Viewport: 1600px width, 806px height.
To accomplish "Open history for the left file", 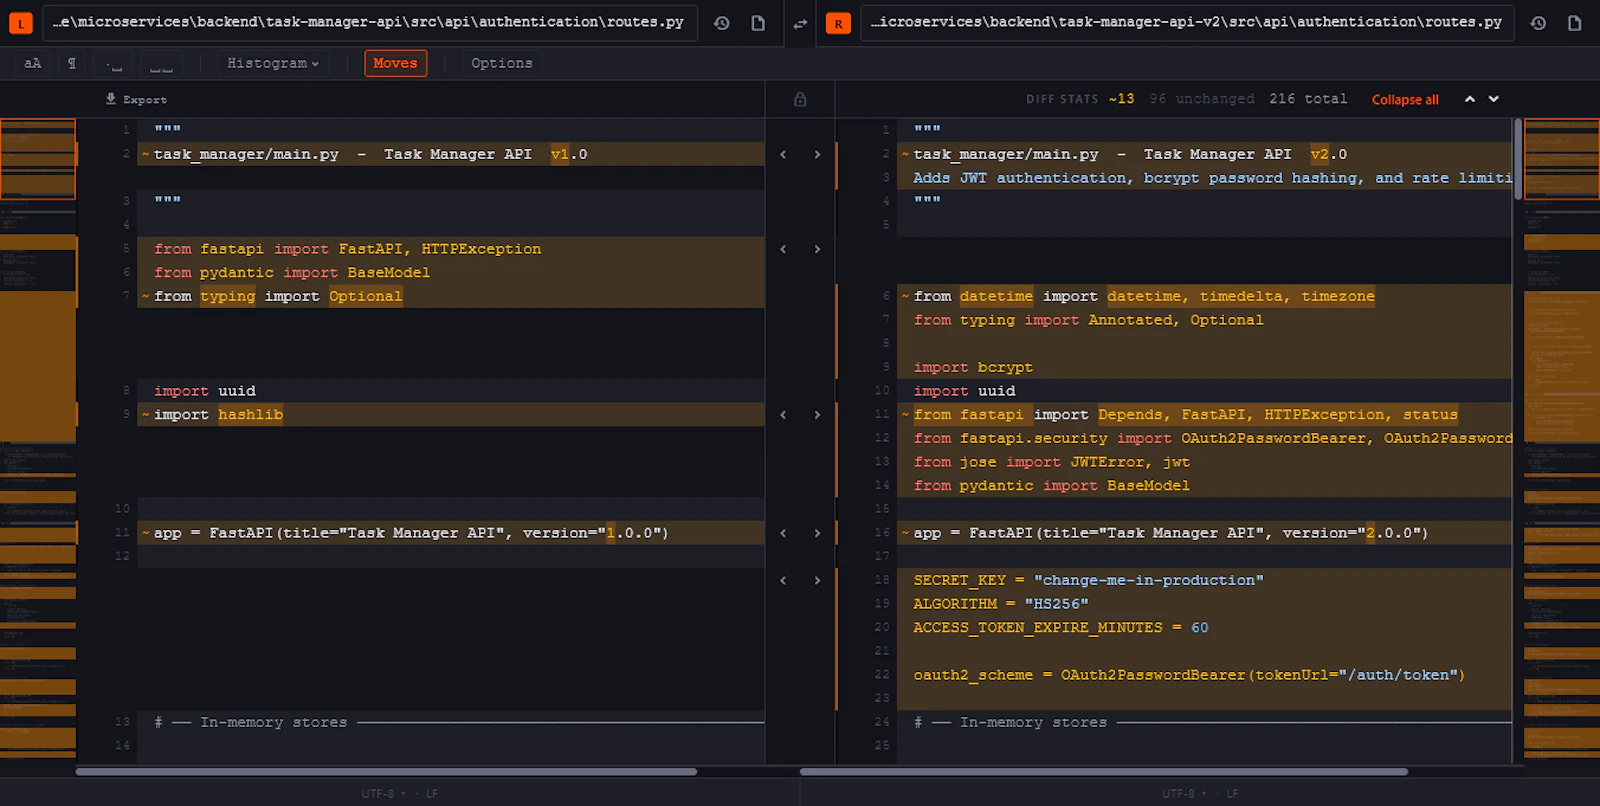I will coord(721,23).
